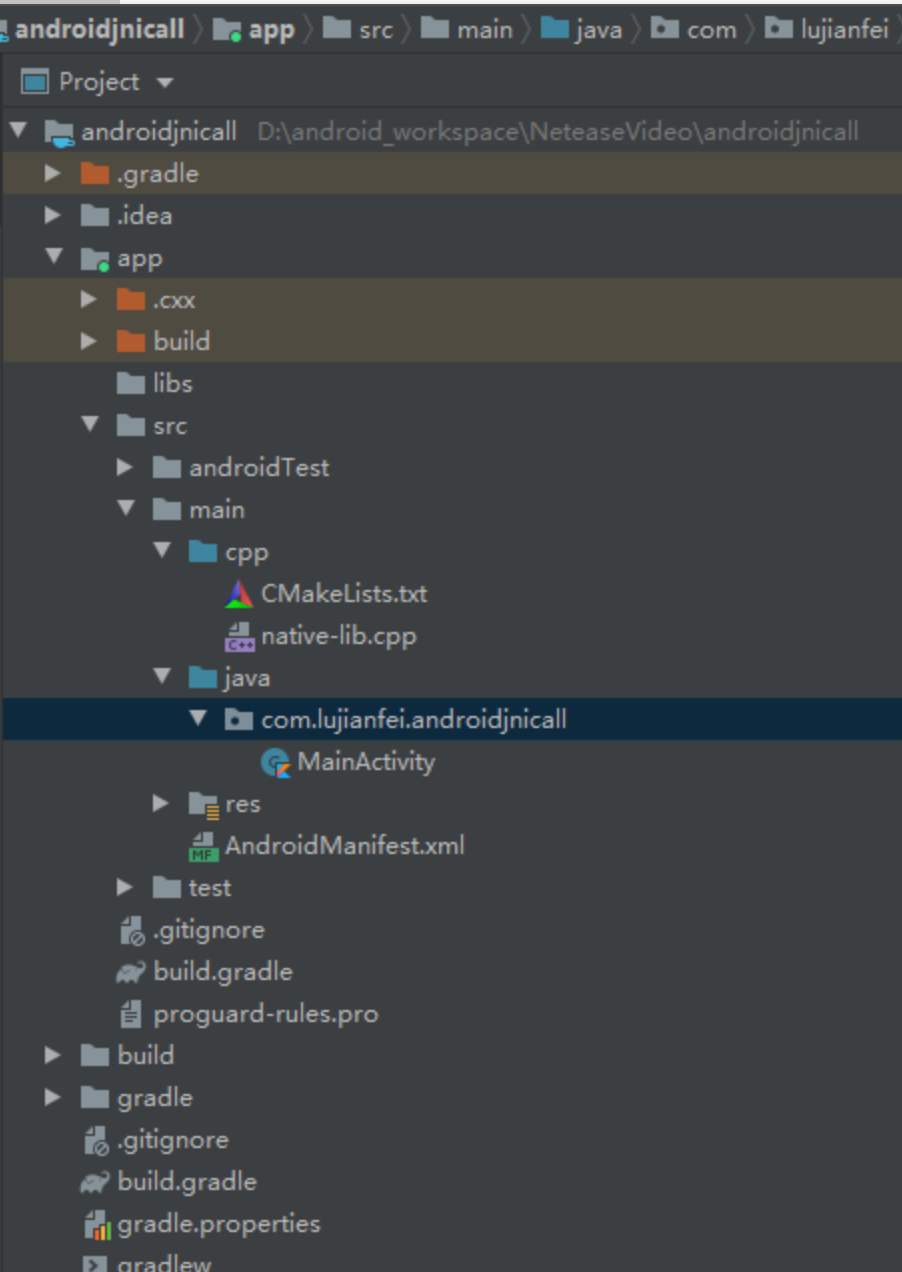Viewport: 902px width, 1272px height.
Task: Click the app module folder icon
Action: click(95, 258)
